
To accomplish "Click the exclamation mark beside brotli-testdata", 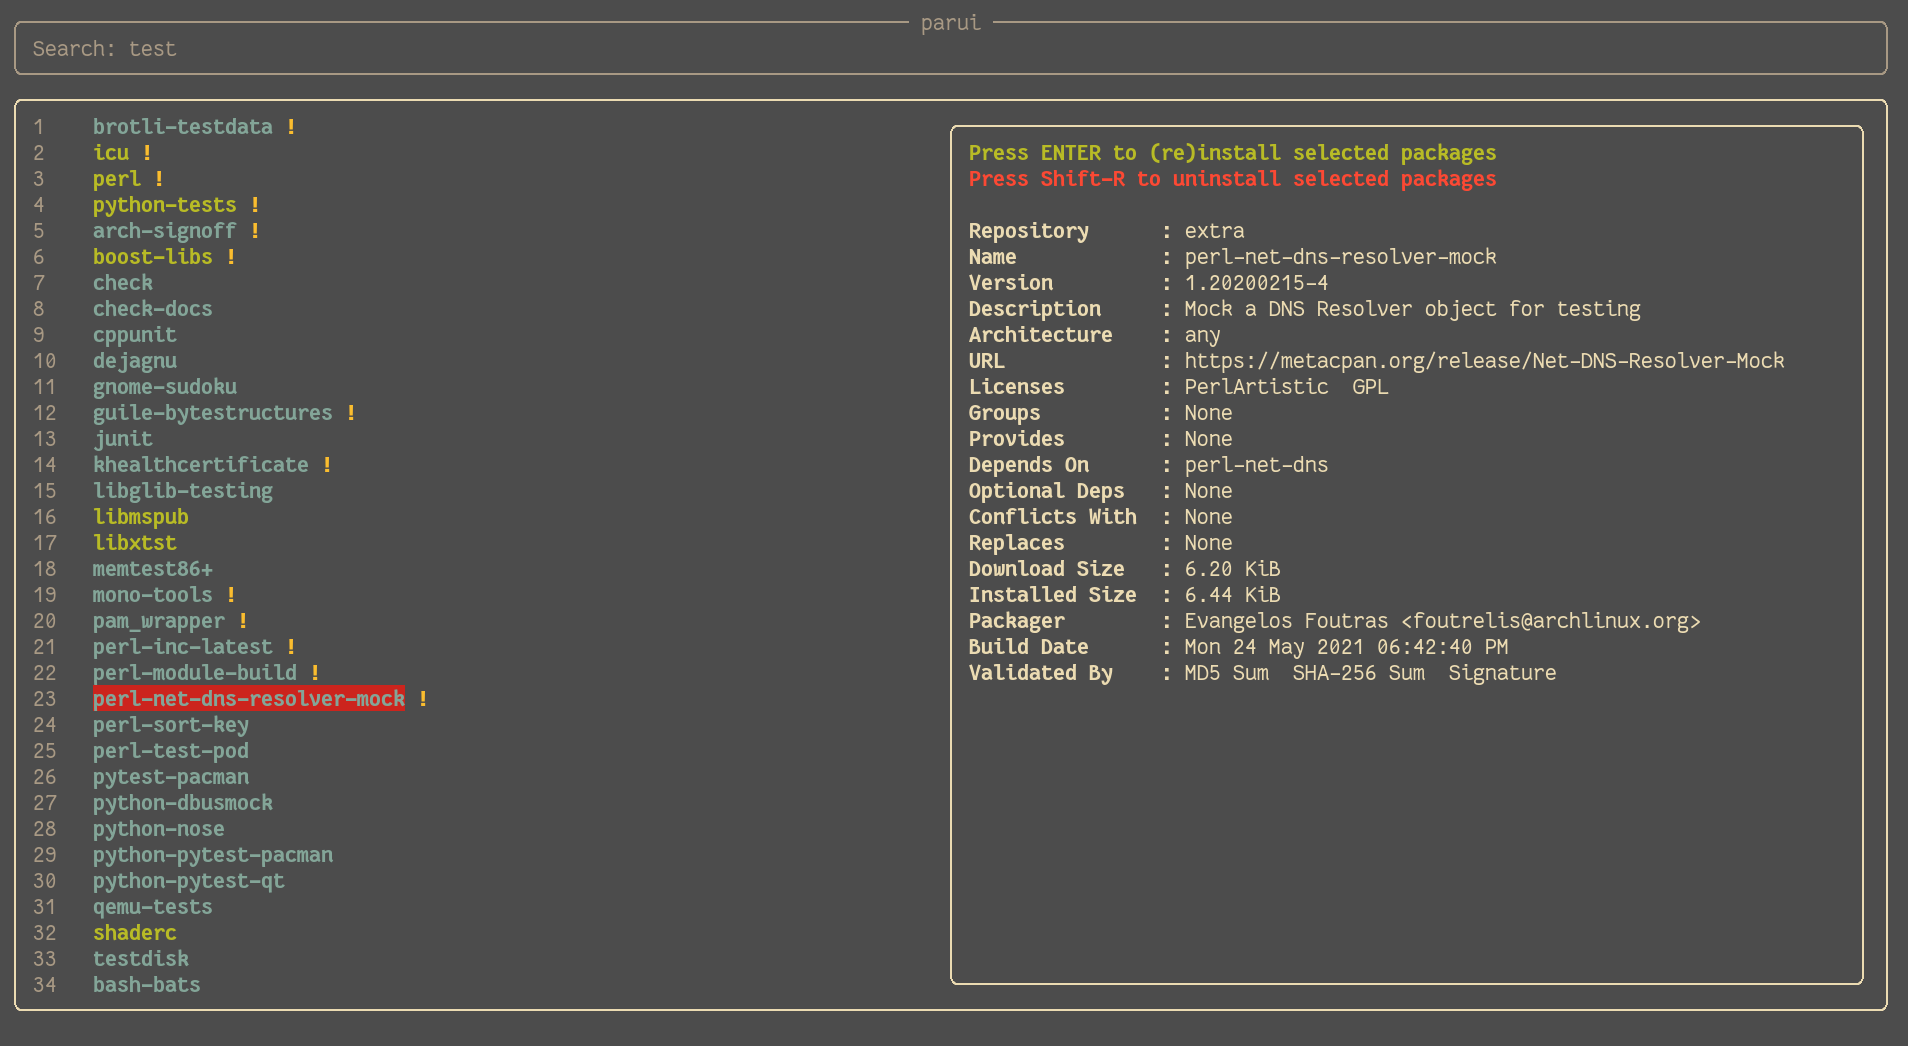I will tap(291, 127).
